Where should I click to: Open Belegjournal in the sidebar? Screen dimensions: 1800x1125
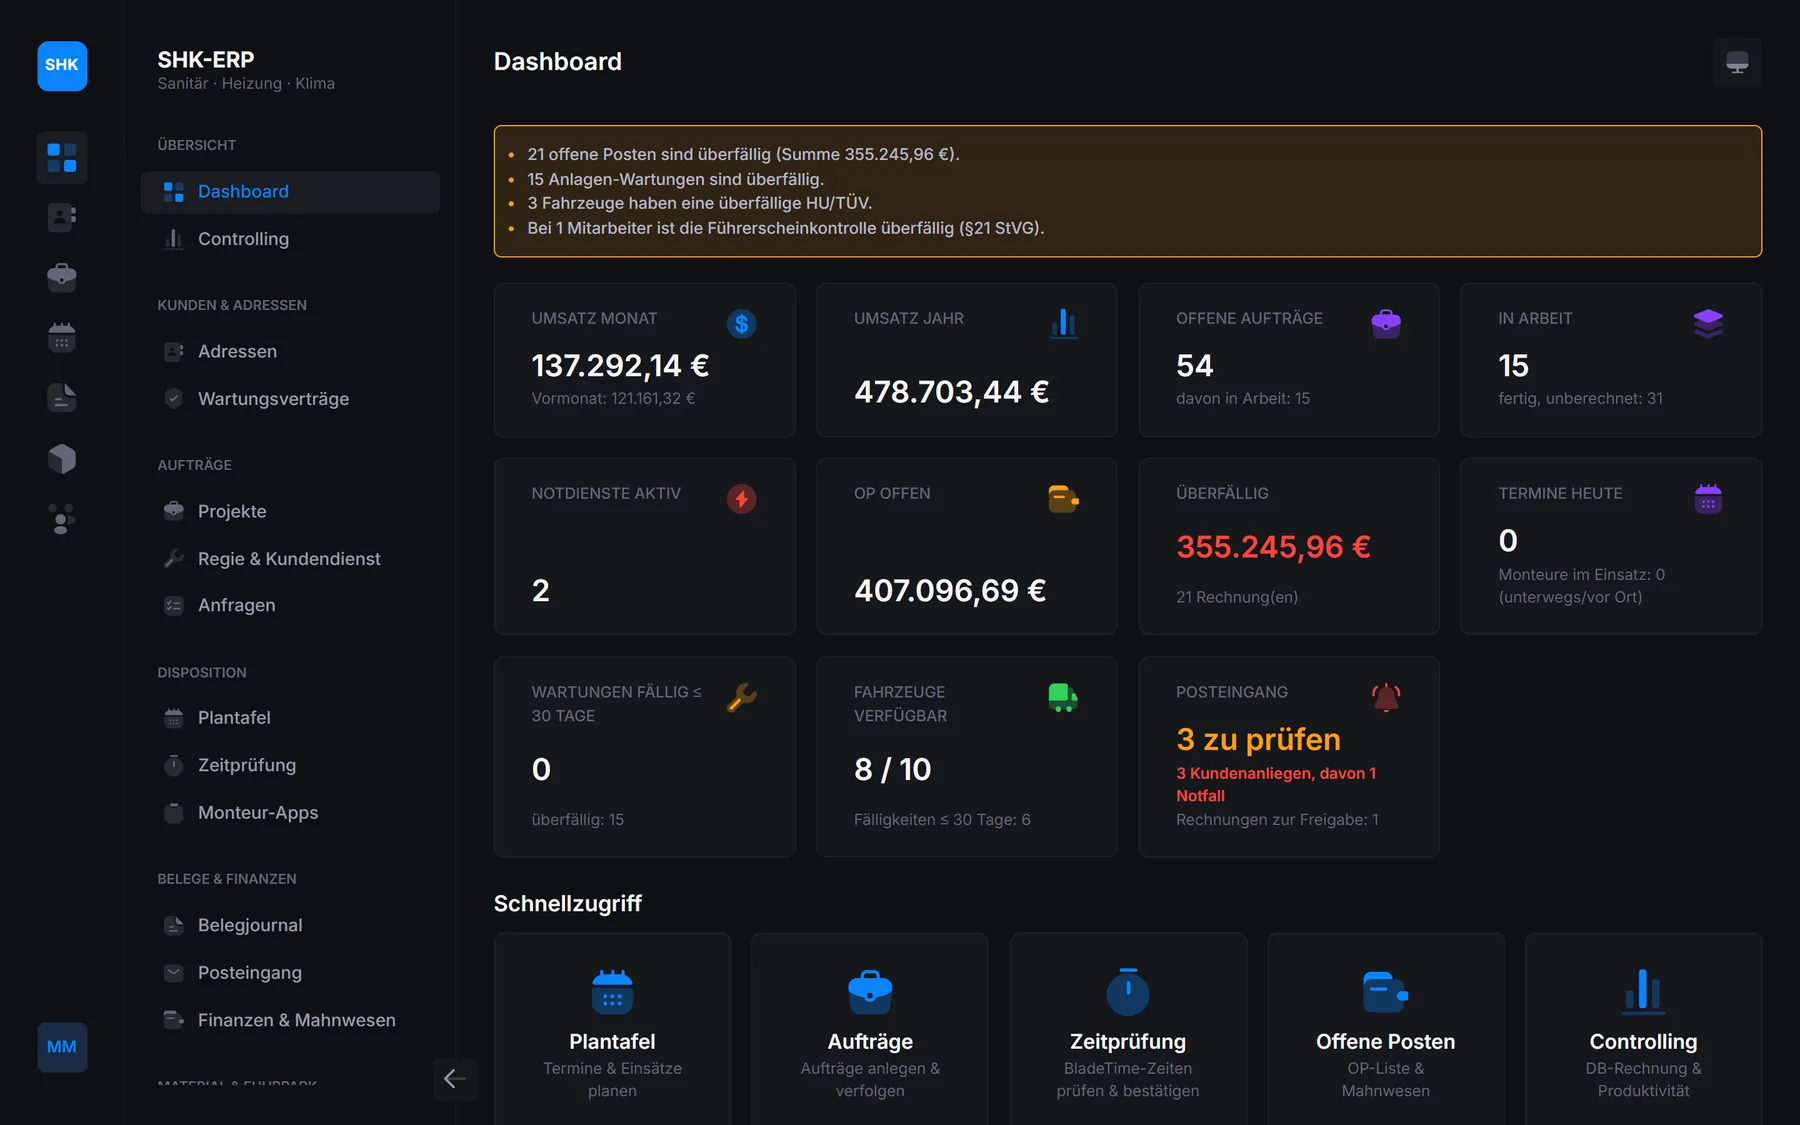[x=290, y=926]
